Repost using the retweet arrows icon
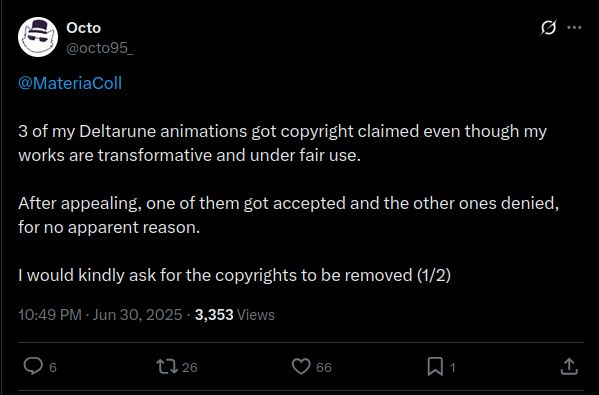This screenshot has height=395, width=599. (x=167, y=366)
